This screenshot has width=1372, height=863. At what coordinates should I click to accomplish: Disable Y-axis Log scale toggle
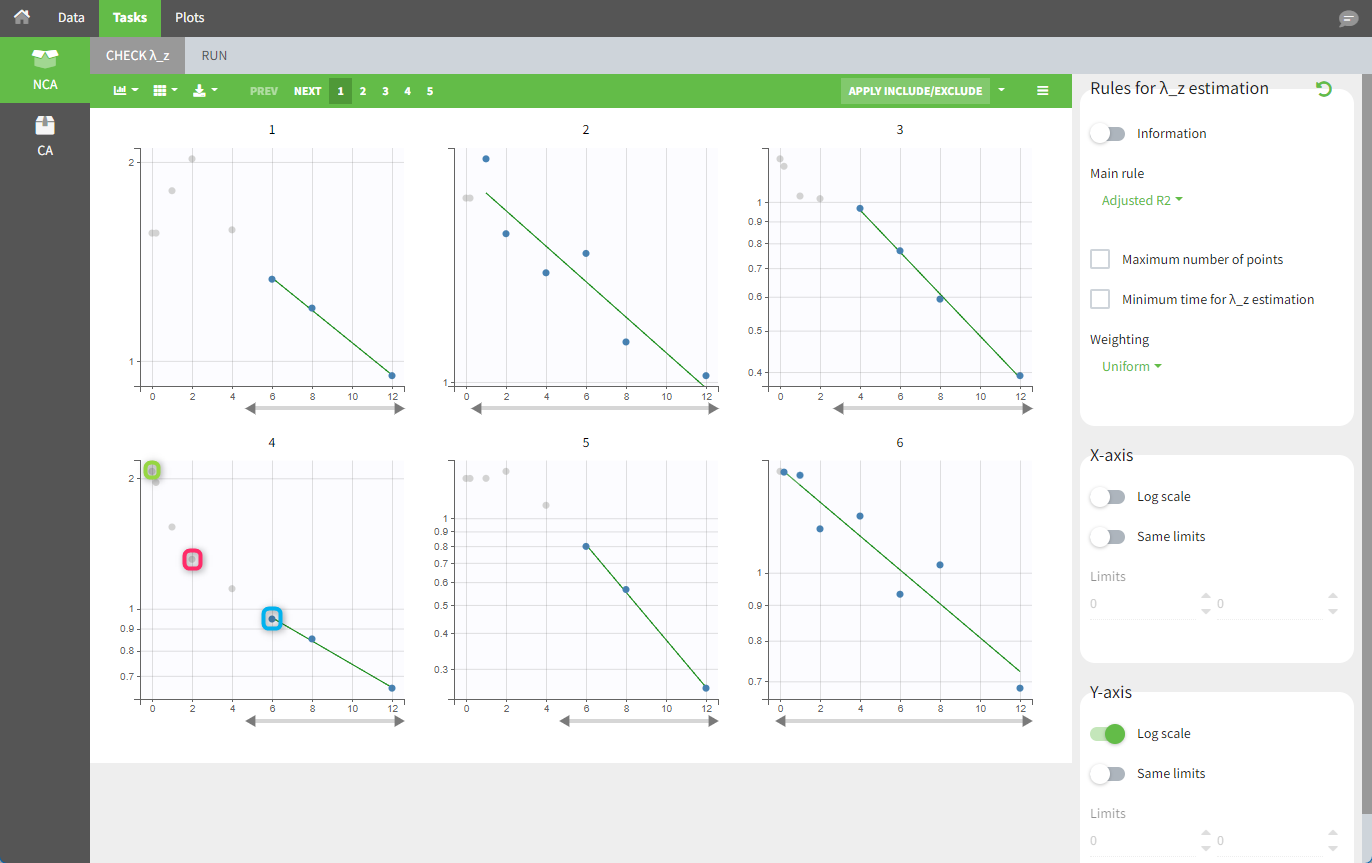tap(1108, 734)
